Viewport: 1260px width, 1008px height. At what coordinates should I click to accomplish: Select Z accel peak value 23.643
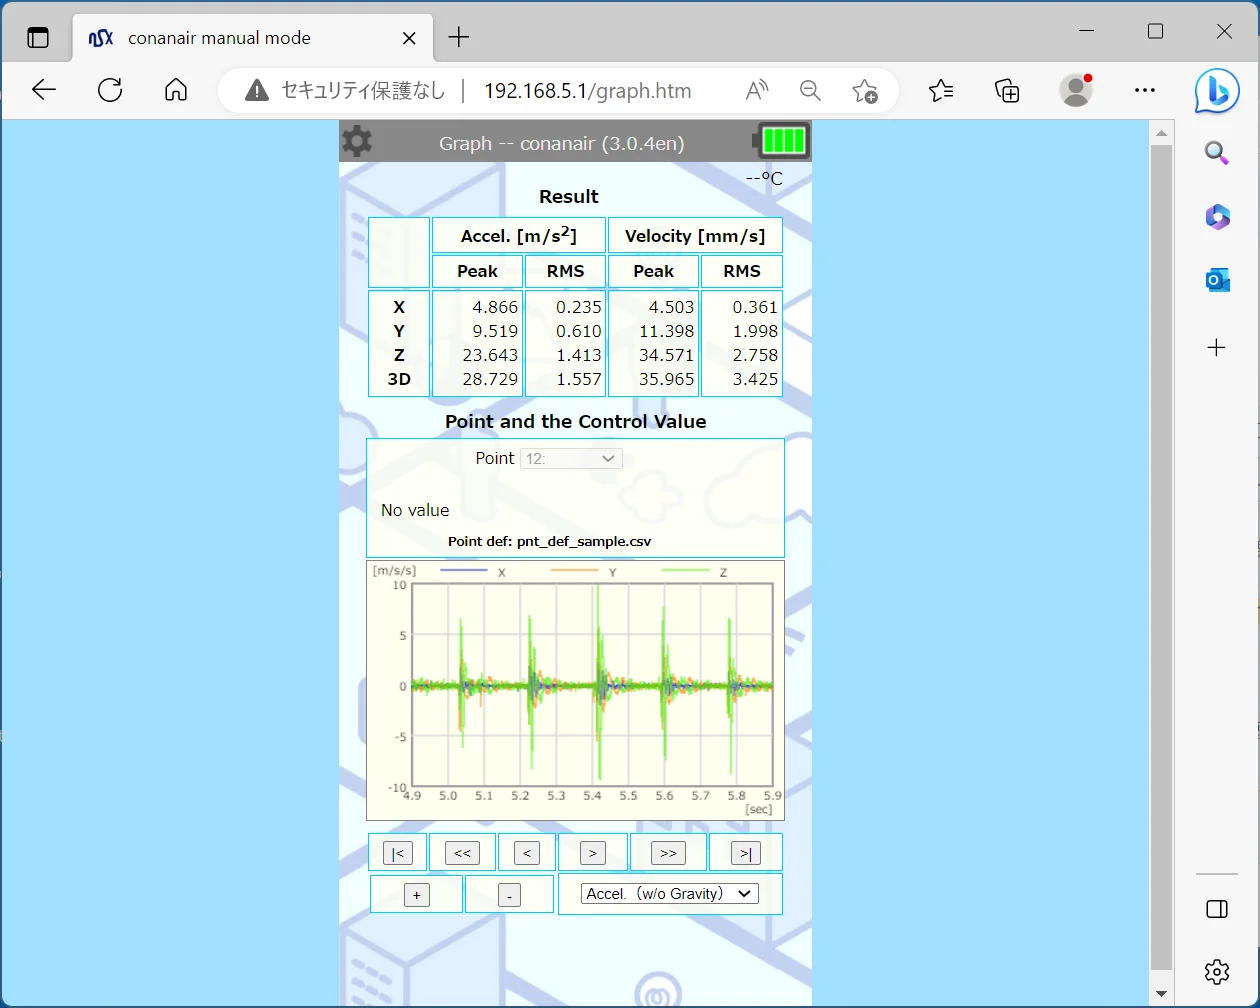(x=488, y=355)
